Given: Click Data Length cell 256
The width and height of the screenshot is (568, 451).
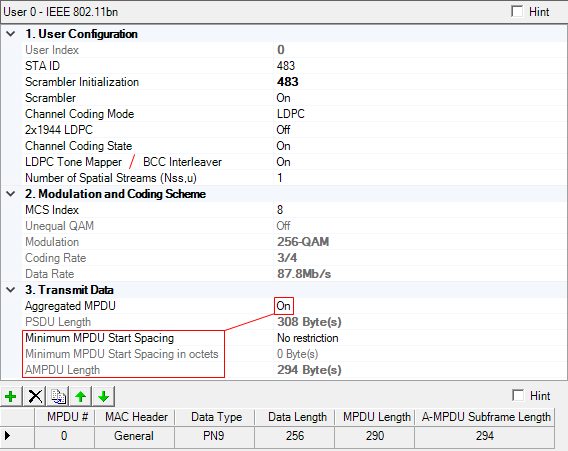Looking at the screenshot, I should (295, 436).
